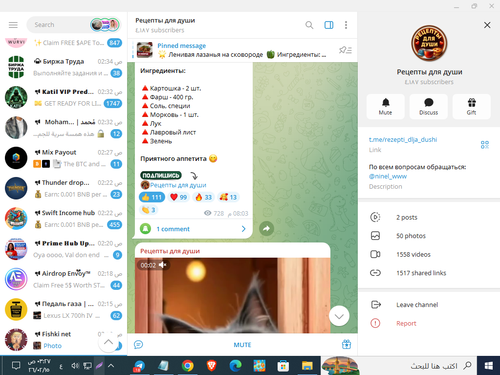Open Microsoft Store from taskbar
The image size is (500, 375).
[x=283, y=366]
